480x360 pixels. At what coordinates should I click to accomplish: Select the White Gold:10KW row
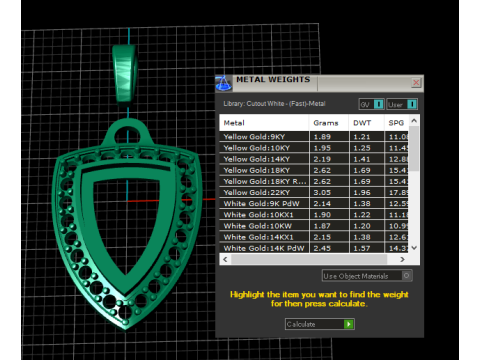click(x=314, y=226)
